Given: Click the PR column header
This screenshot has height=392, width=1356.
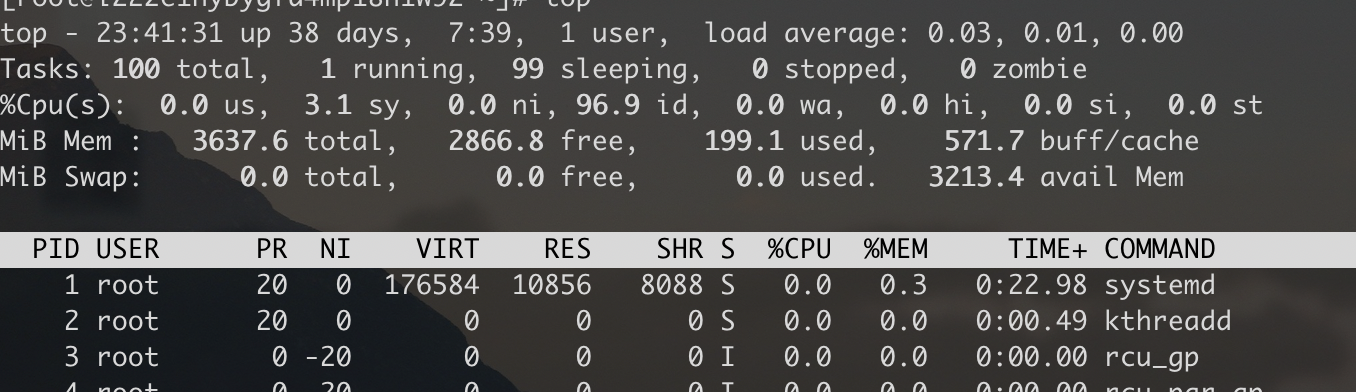Looking at the screenshot, I should [272, 249].
